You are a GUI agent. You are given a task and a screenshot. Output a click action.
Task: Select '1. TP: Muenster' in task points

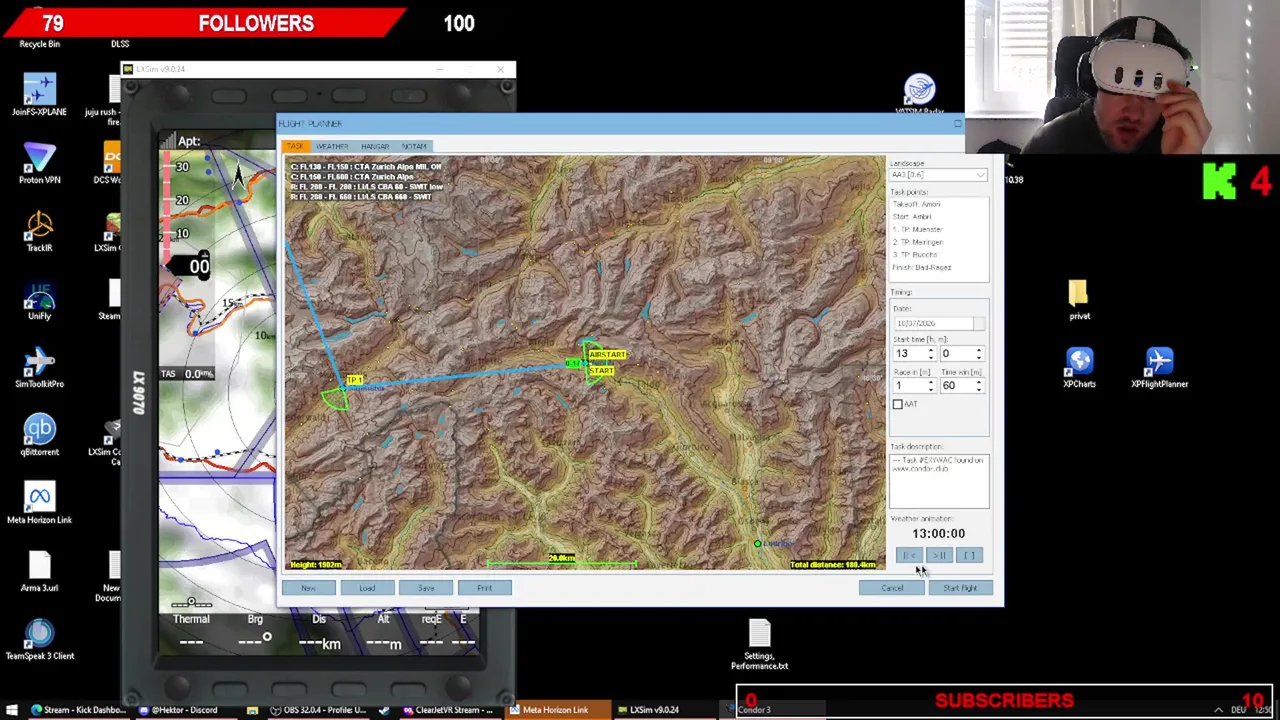pyautogui.click(x=918, y=230)
